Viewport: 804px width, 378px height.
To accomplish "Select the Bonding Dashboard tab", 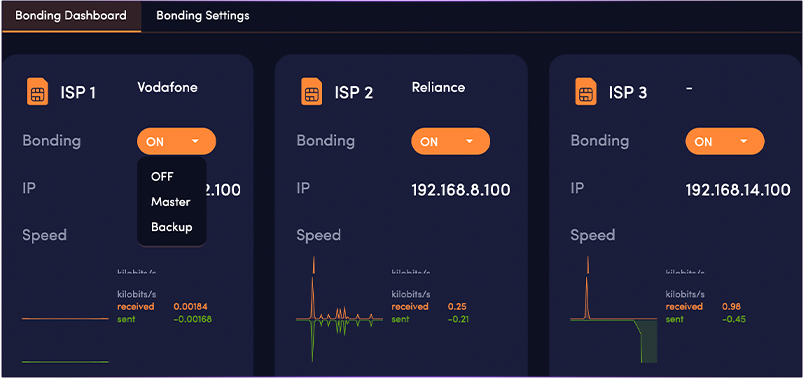I will 71,16.
